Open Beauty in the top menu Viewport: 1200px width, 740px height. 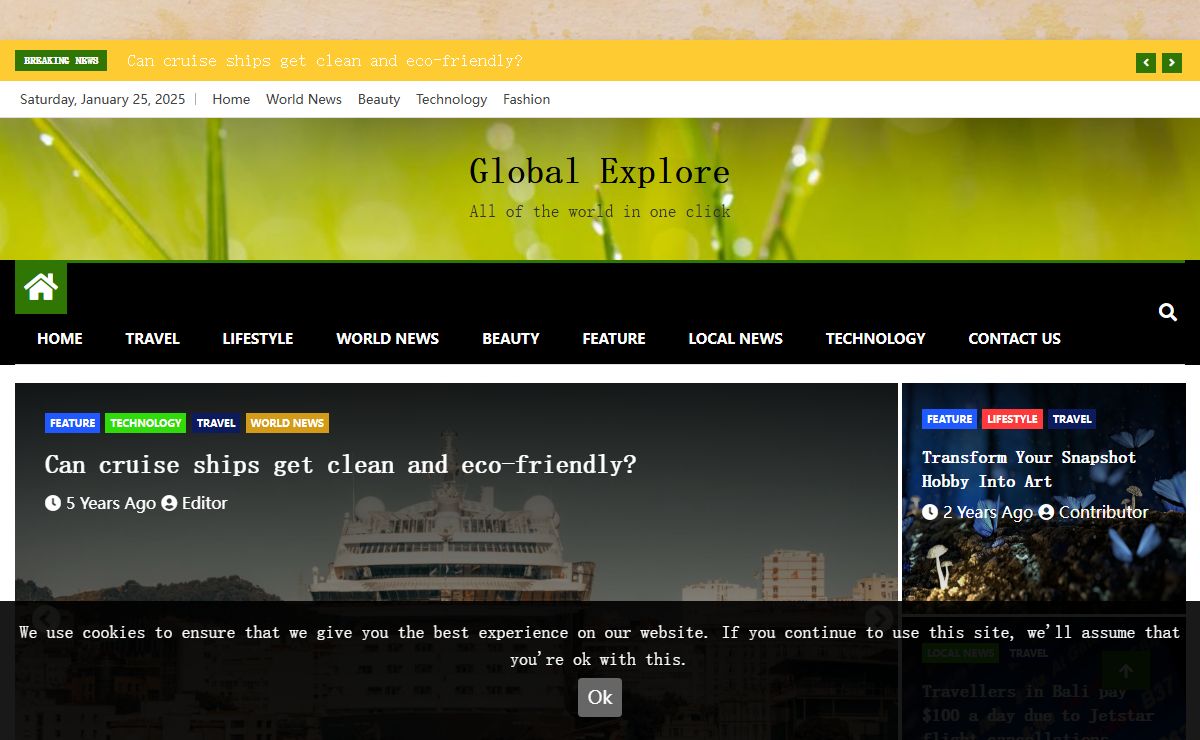[x=379, y=99]
